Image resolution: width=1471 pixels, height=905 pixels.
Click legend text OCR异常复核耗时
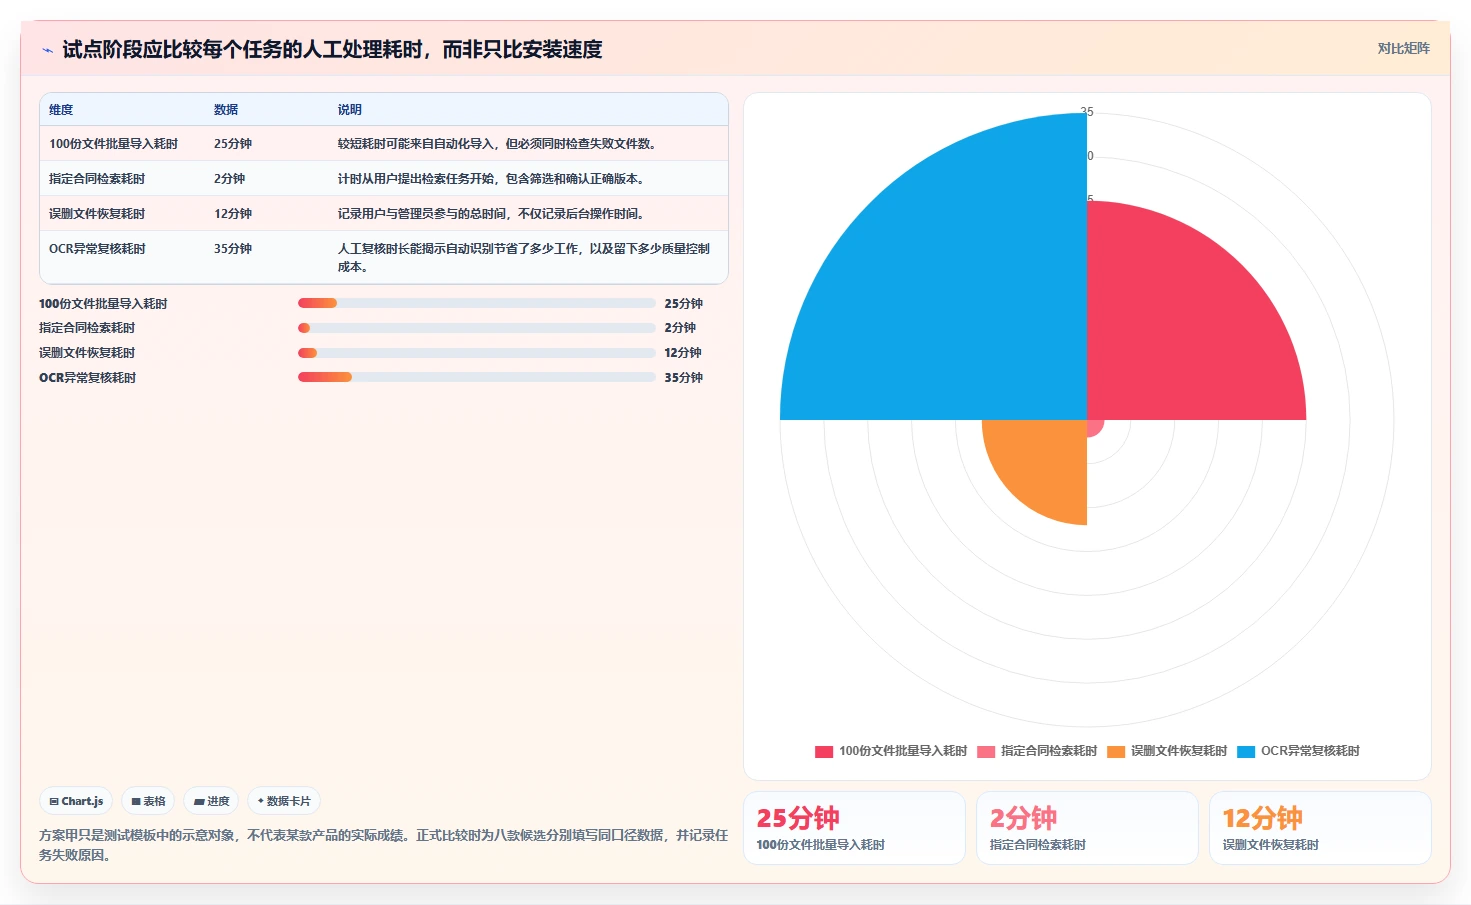(1310, 751)
